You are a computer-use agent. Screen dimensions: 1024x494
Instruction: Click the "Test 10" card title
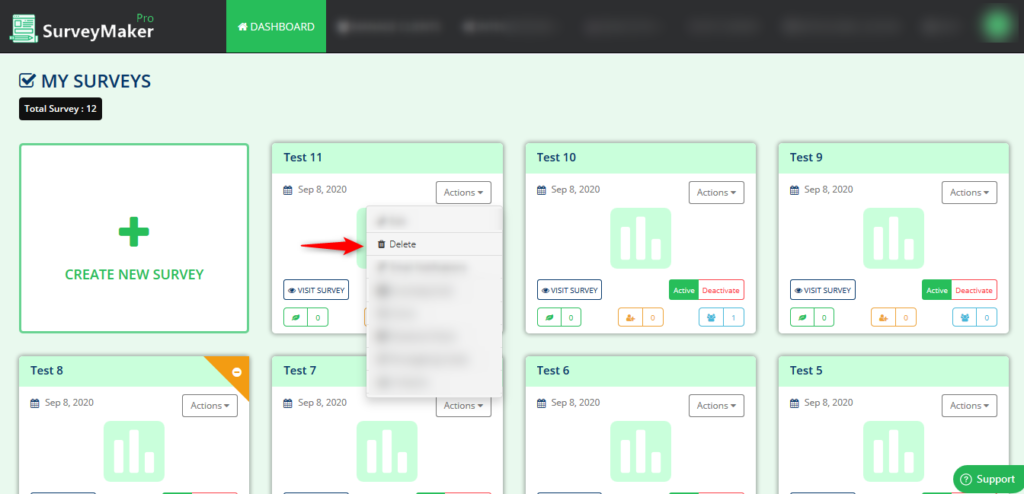(556, 157)
